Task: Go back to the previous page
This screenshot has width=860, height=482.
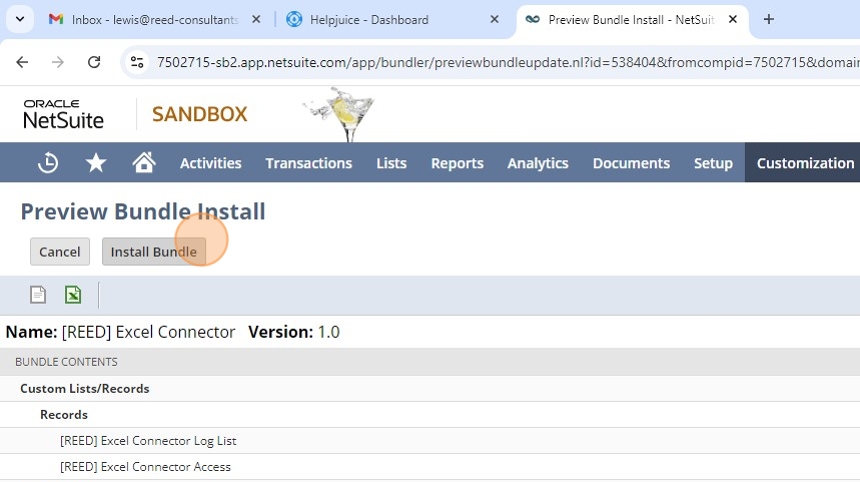Action: pos(22,62)
